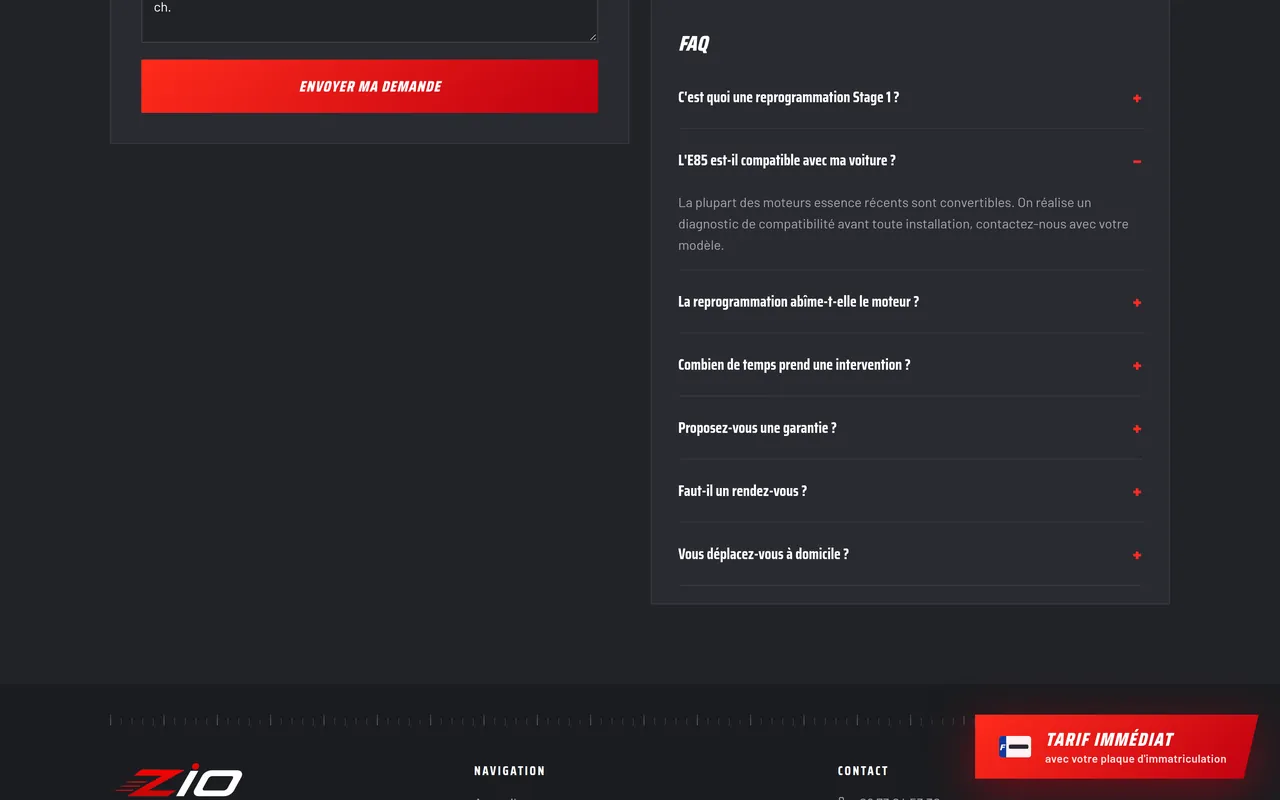
Task: Expand "La reprogrammation abîme-t-elle le moteur ?"
Action: (910, 302)
